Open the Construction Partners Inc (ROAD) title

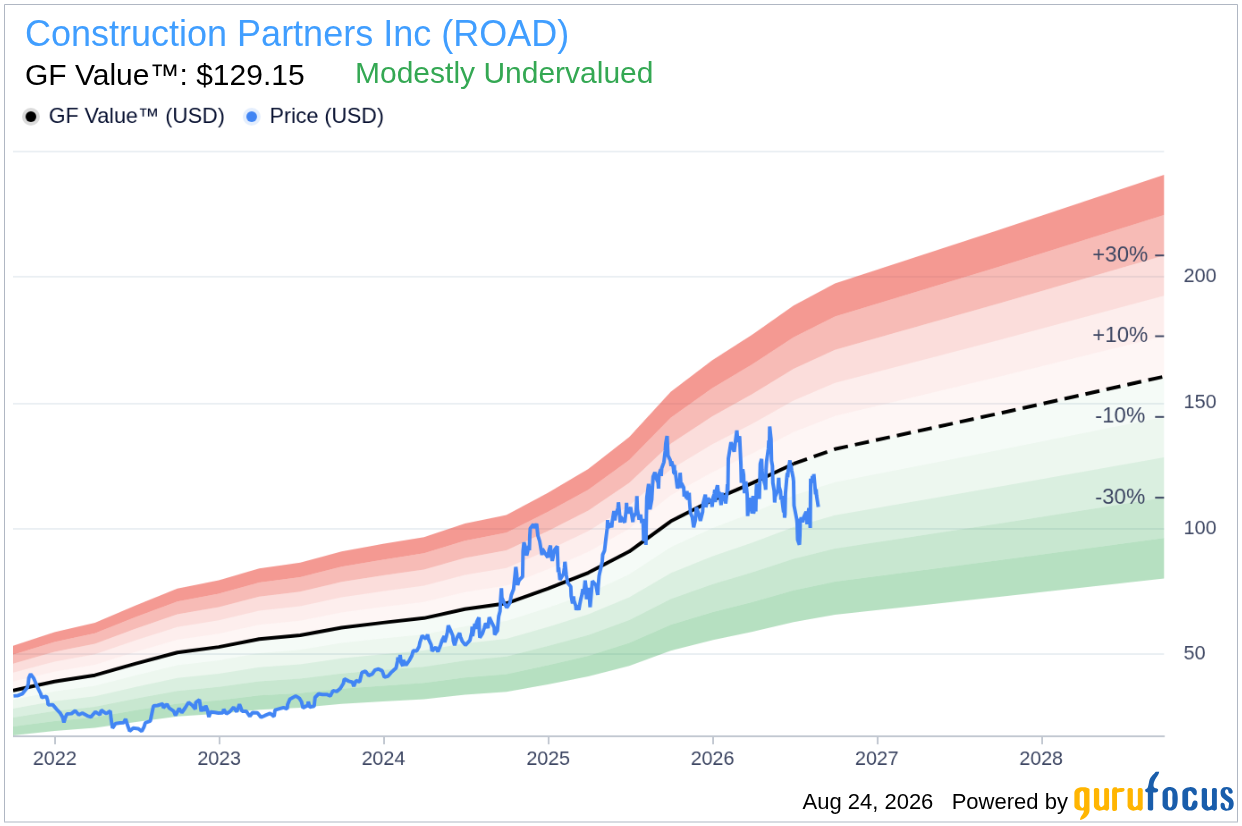(297, 34)
